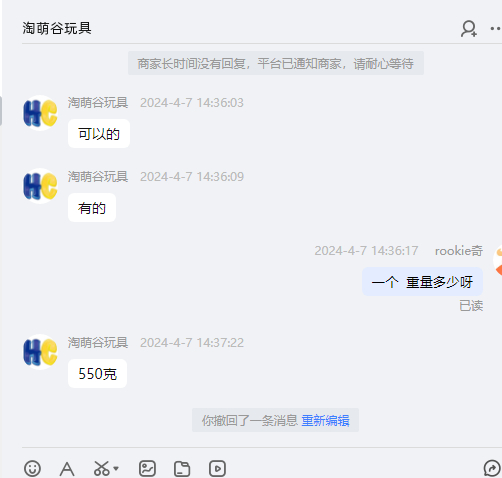
Task: Open the emoji picker in toolbar
Action: point(32,468)
